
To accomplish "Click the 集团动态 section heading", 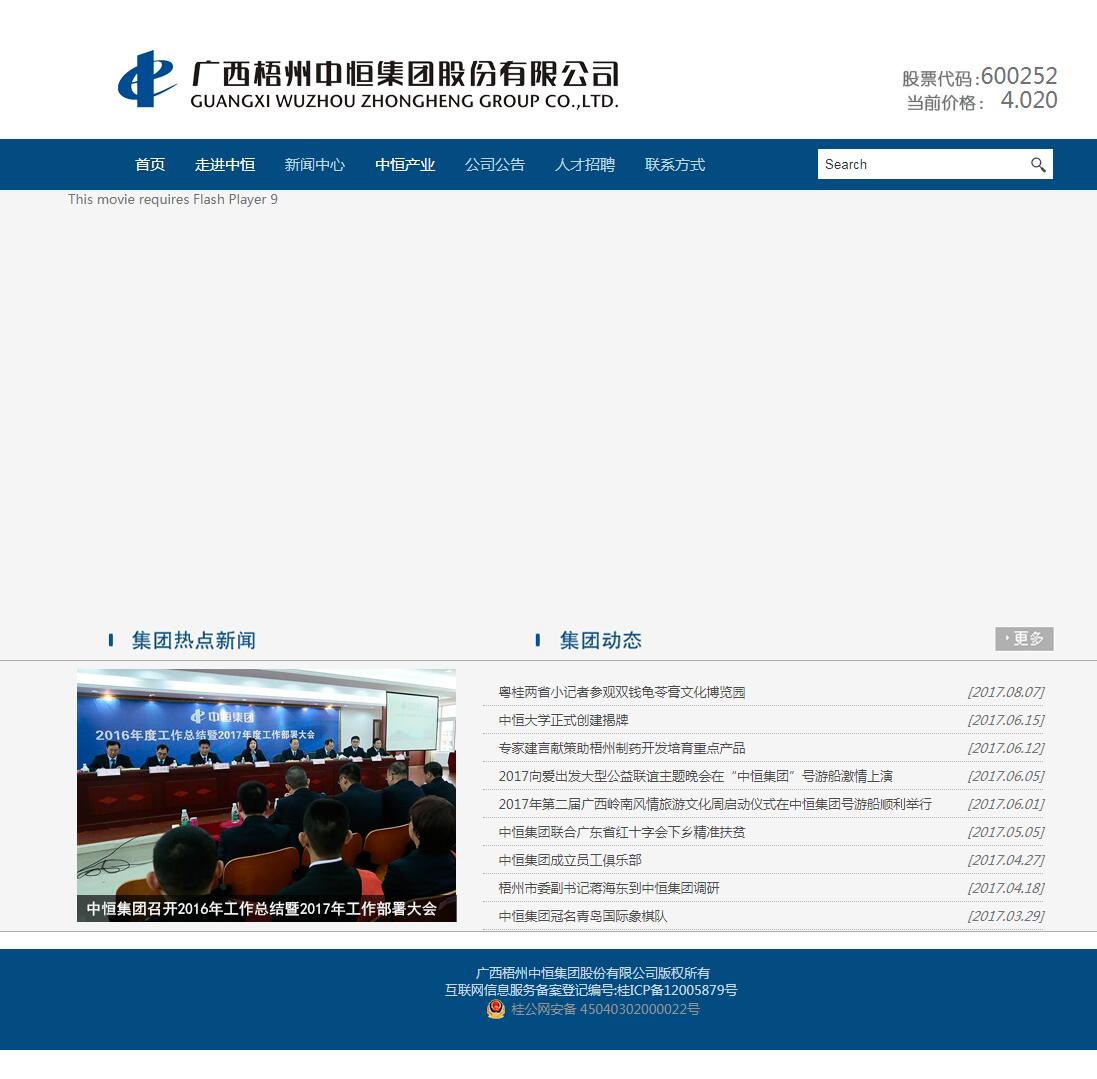I will point(600,640).
